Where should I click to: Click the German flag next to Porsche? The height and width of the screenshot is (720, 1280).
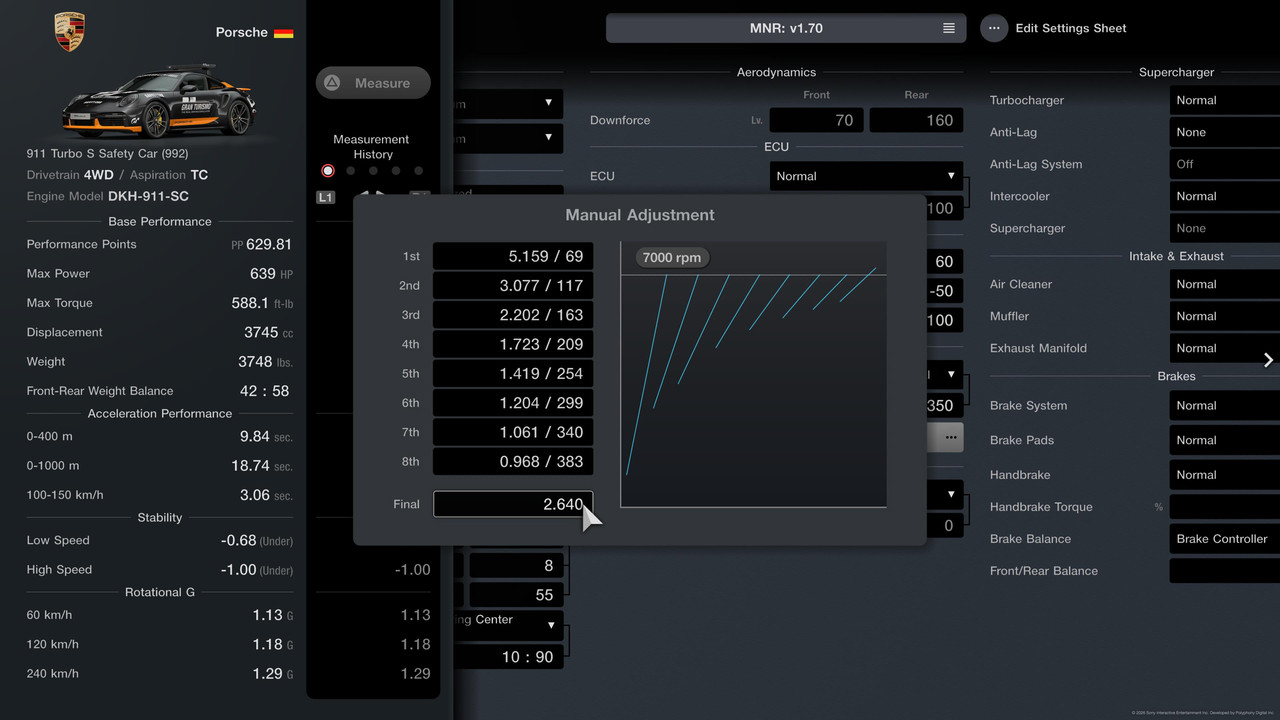[284, 33]
